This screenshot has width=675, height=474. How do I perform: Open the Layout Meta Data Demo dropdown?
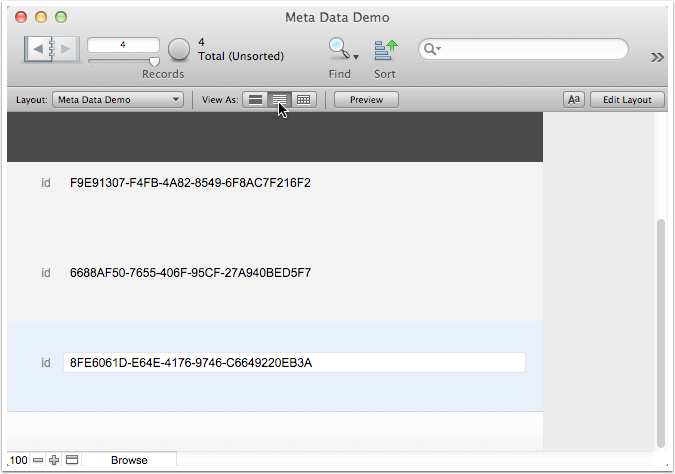pos(118,100)
